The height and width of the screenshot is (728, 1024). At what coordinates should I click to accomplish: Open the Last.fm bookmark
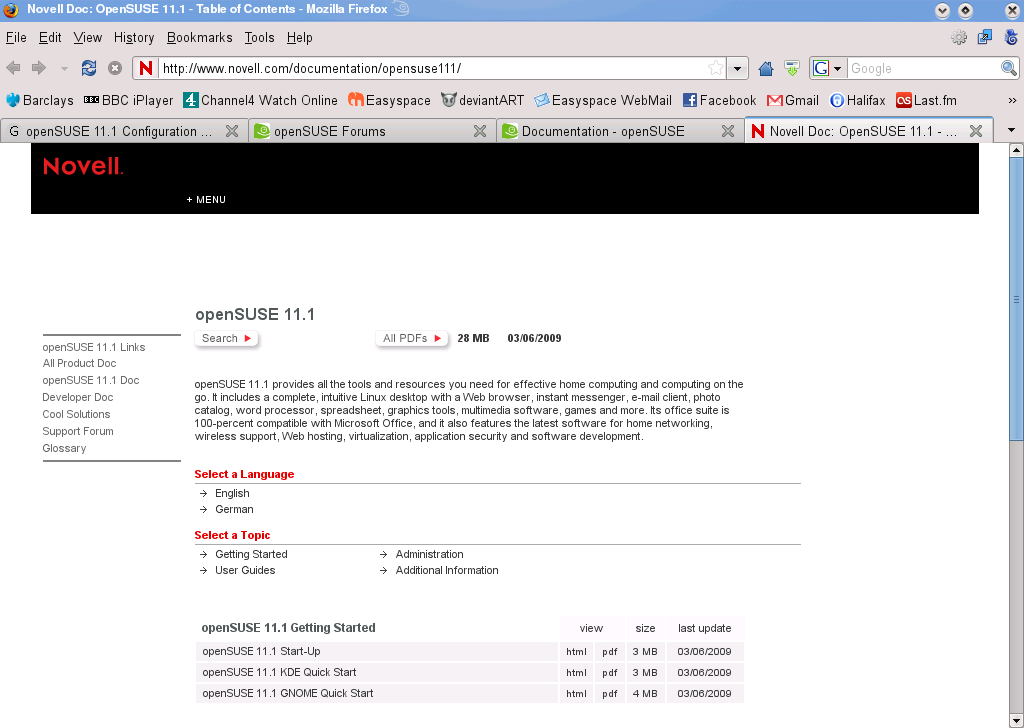coord(926,100)
